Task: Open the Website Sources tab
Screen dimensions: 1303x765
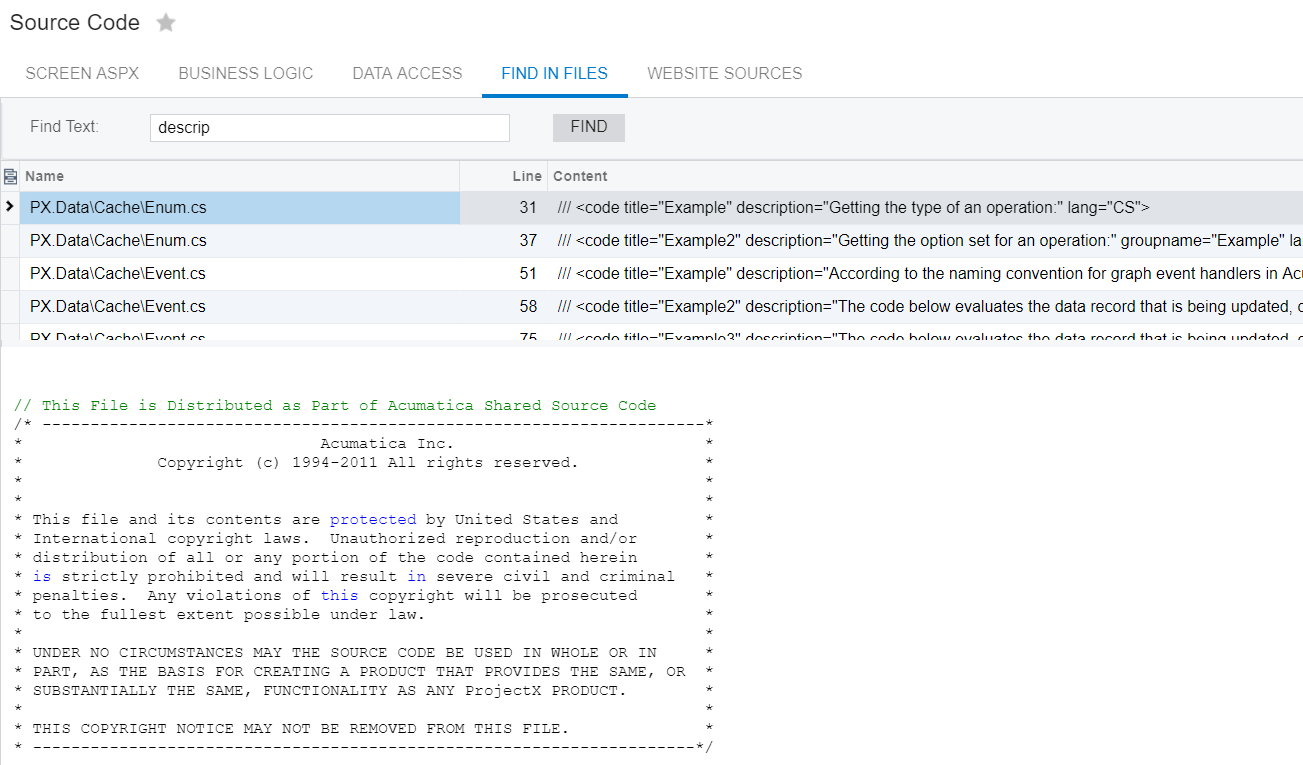Action: tap(725, 73)
